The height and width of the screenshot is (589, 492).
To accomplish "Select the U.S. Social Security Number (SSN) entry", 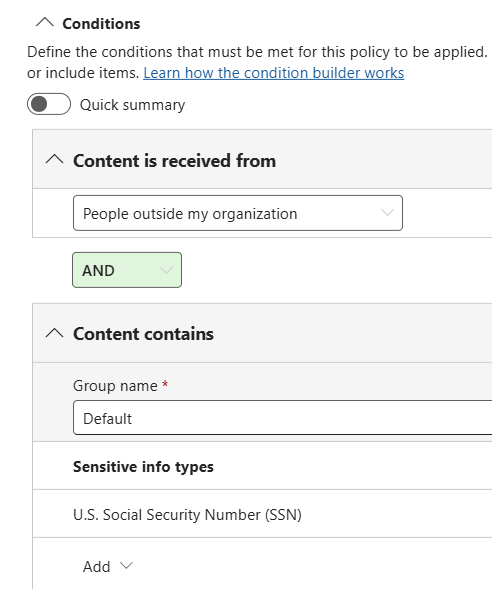I will pos(187,515).
